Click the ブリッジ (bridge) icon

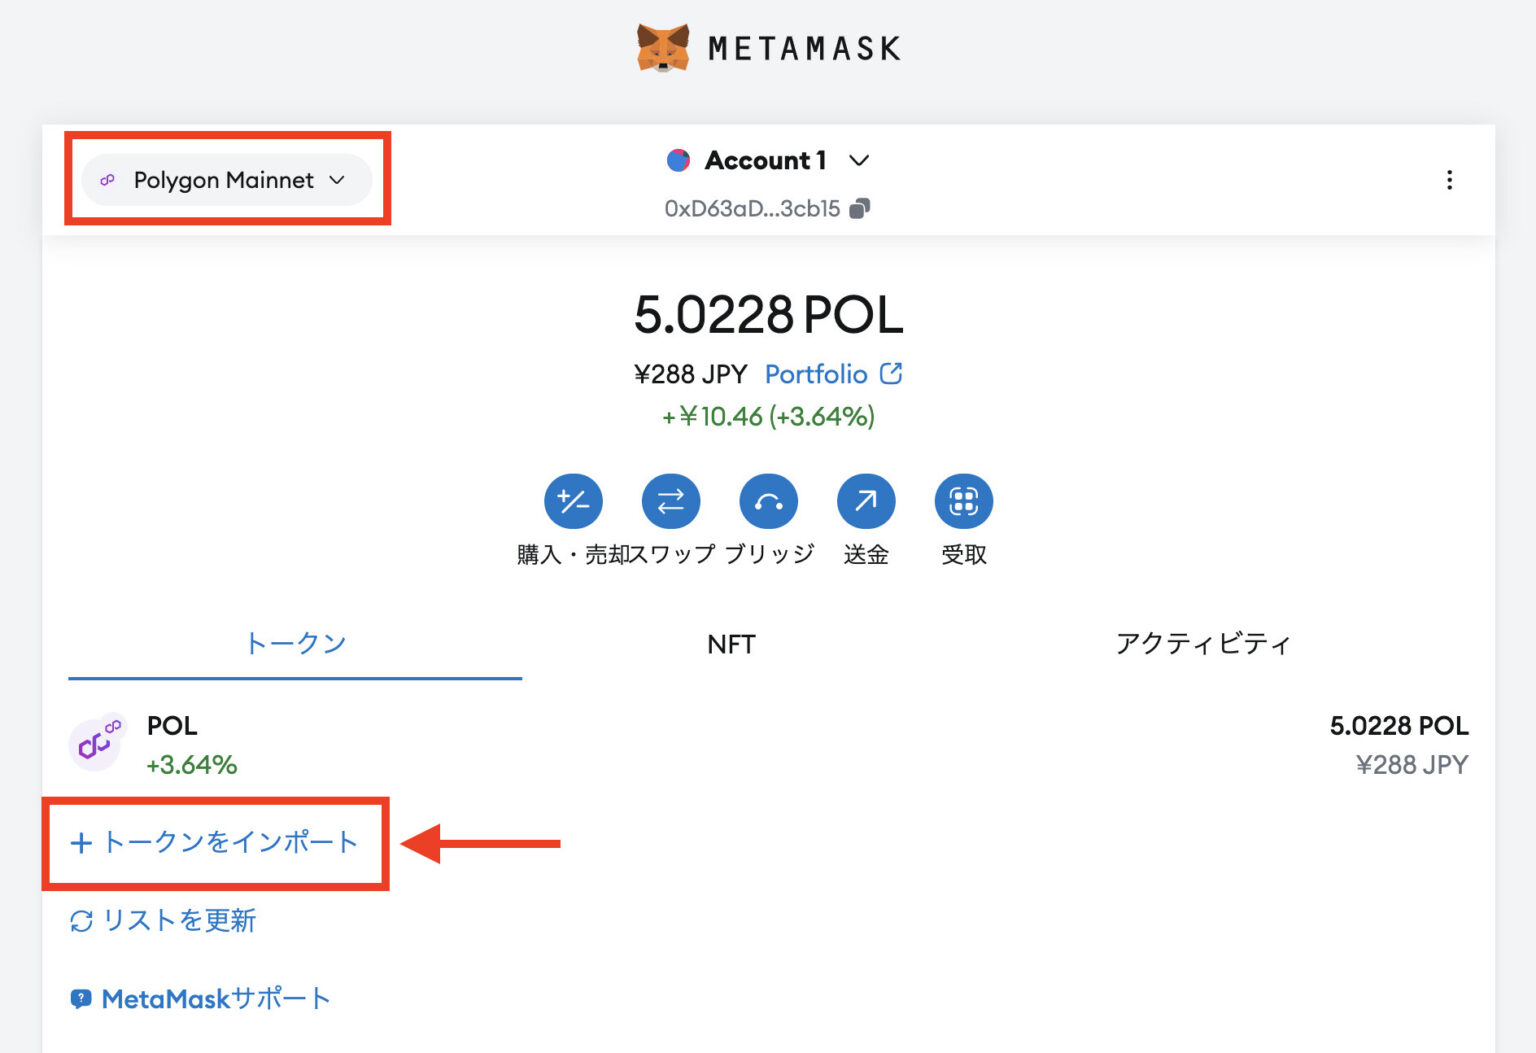point(768,501)
